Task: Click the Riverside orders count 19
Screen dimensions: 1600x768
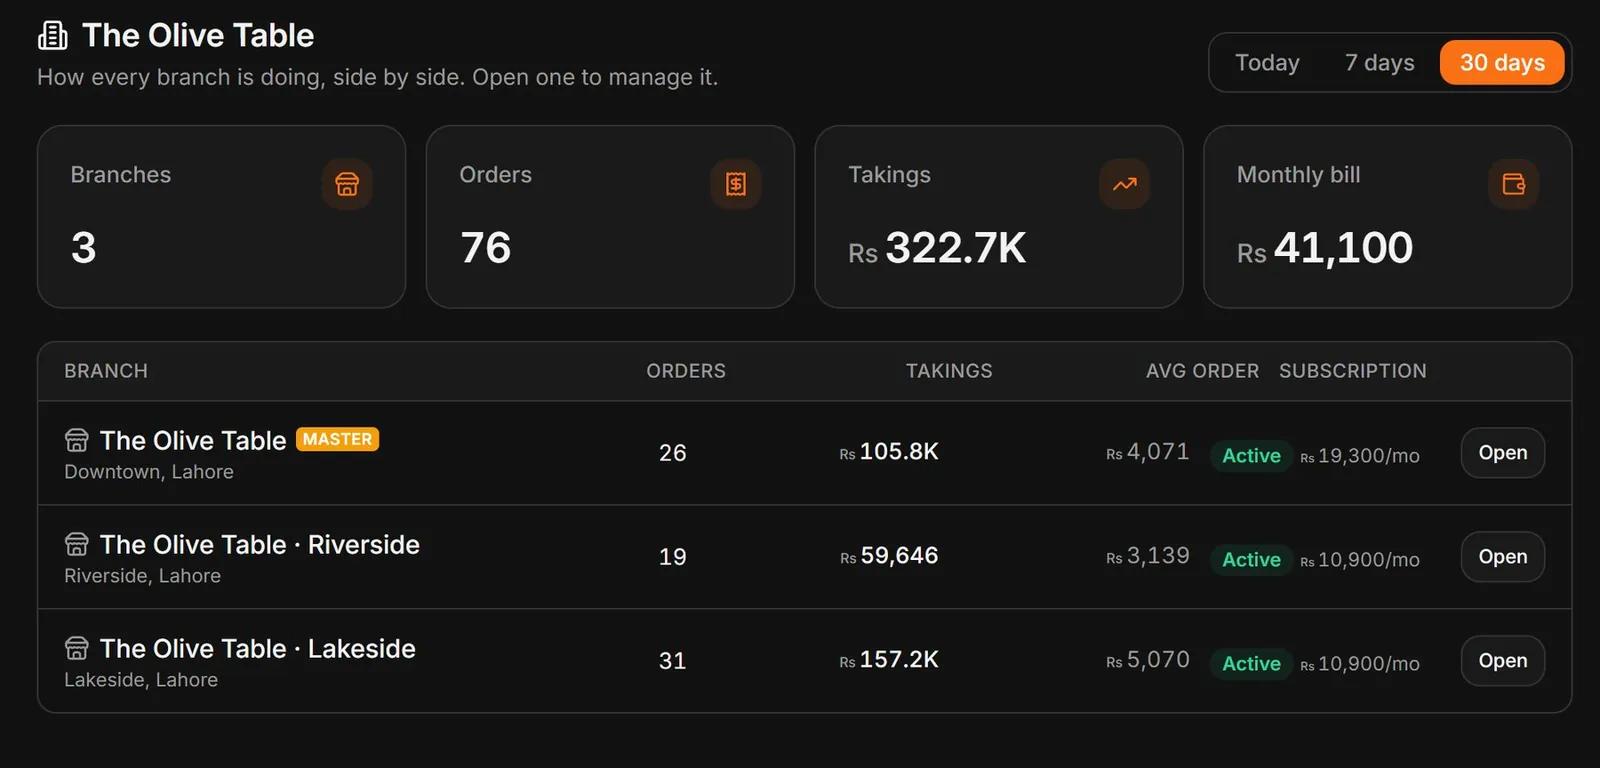Action: (673, 557)
